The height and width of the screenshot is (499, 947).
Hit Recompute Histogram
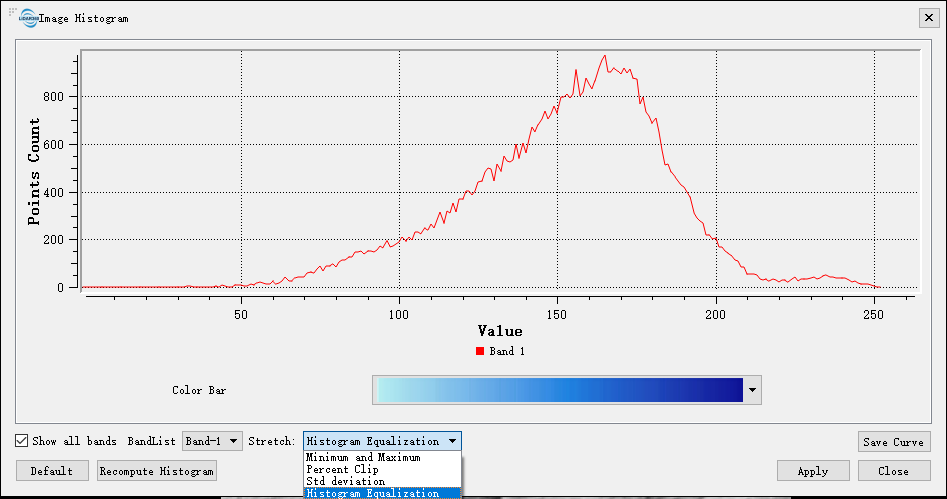(x=157, y=471)
